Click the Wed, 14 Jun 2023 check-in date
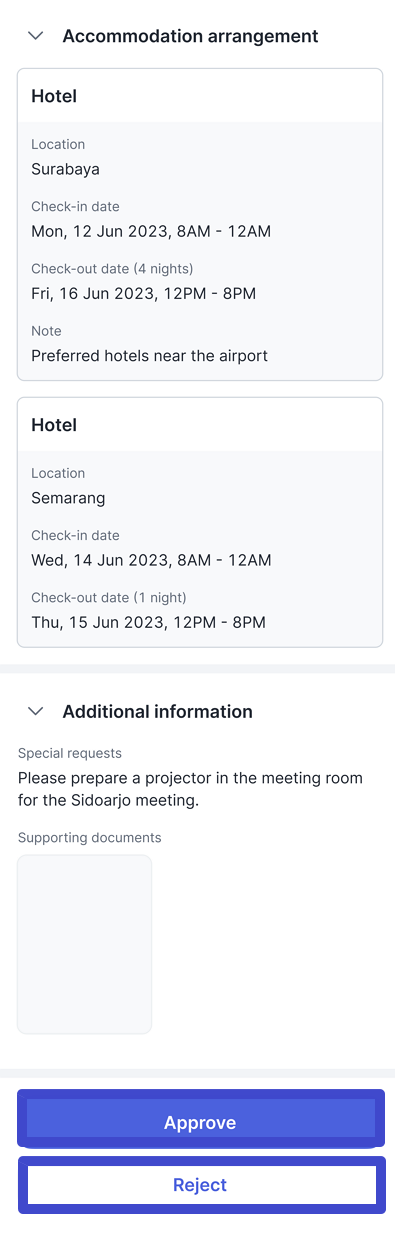 [151, 560]
